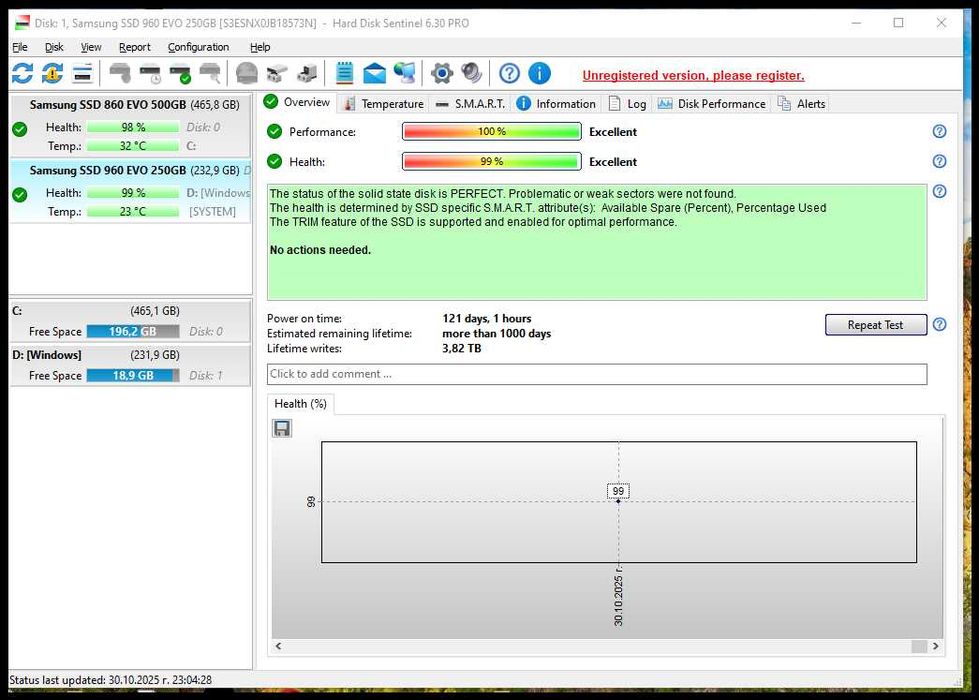The width and height of the screenshot is (979, 700).
Task: Switch to the S.M.A.R.T. tab
Action: coord(471,104)
